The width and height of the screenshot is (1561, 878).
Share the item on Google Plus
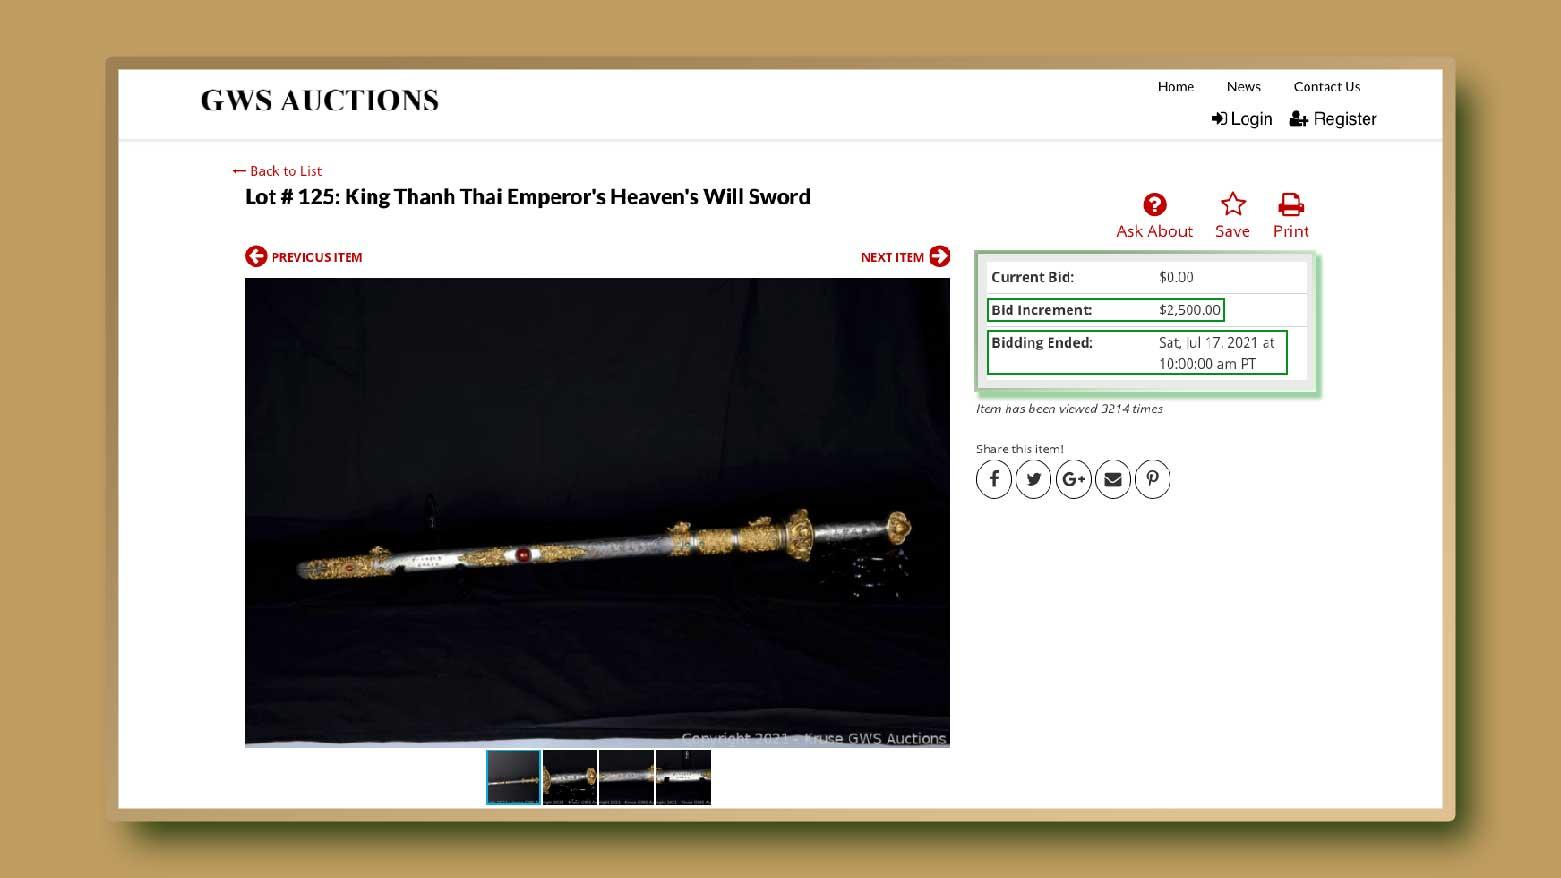[1074, 479]
